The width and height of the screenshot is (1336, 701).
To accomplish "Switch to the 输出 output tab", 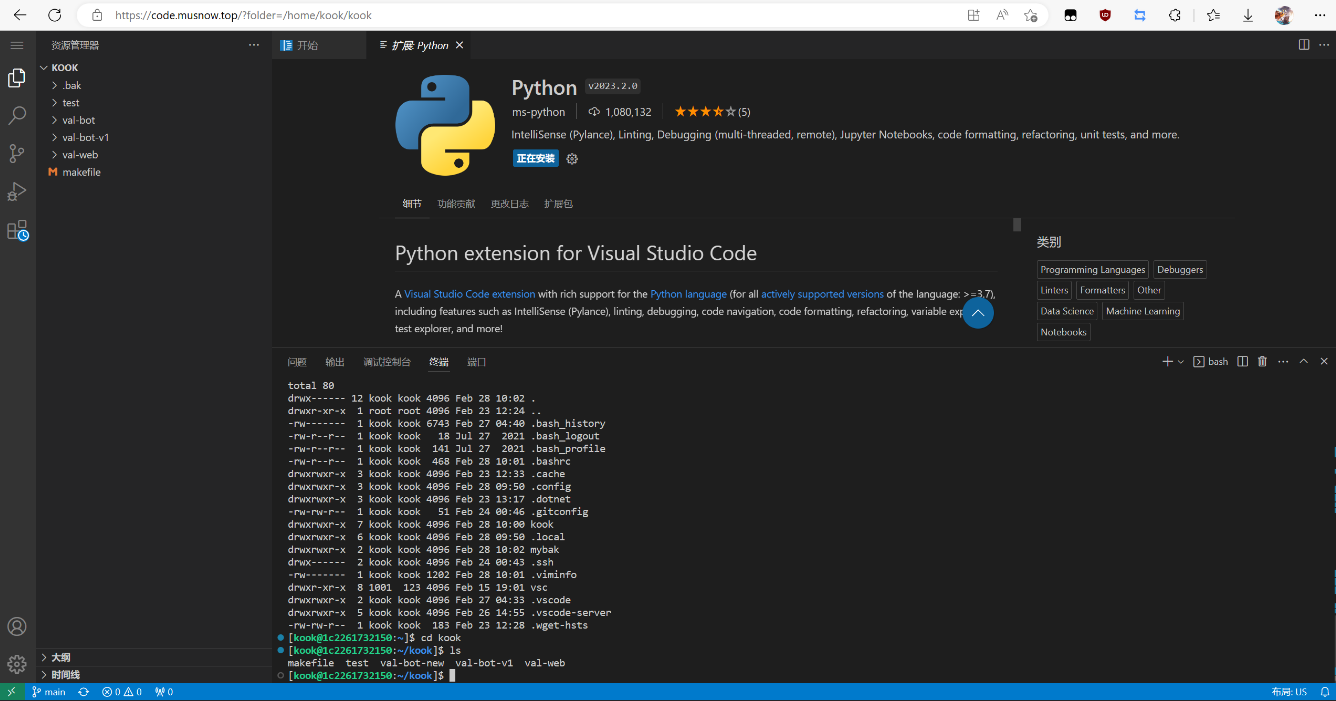I will (335, 362).
